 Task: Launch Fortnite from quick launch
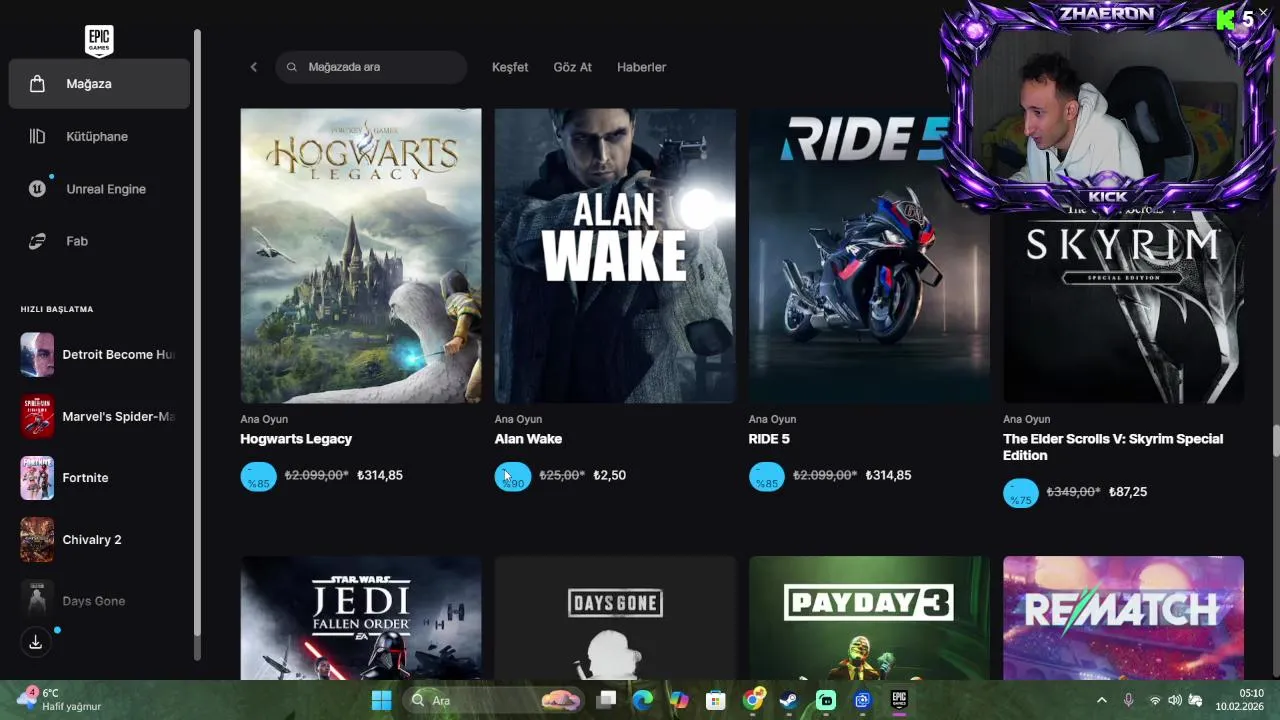point(99,478)
